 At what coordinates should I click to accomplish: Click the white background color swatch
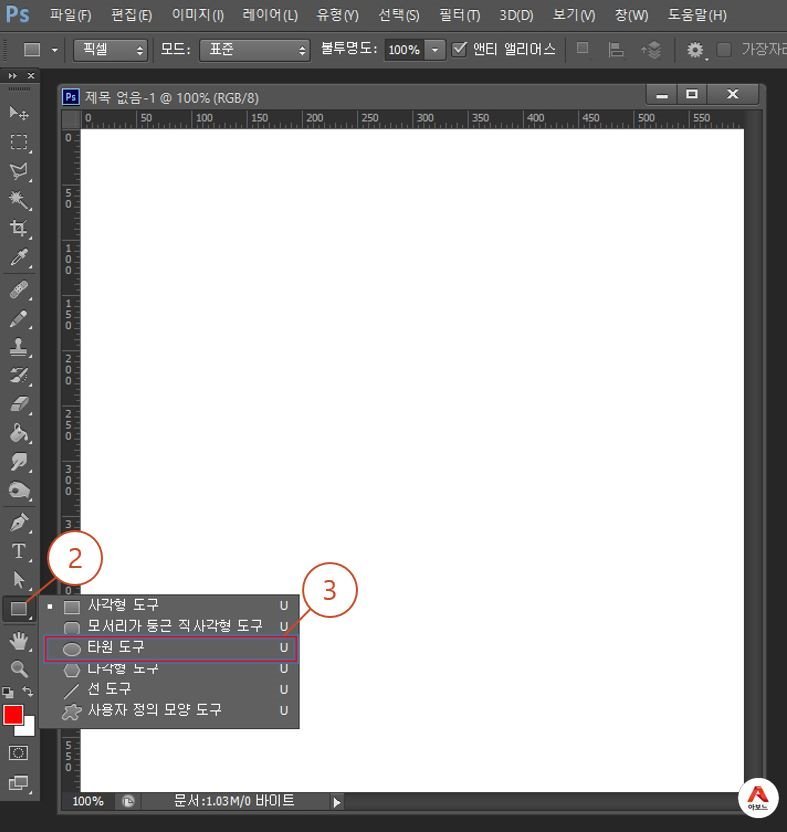point(28,729)
